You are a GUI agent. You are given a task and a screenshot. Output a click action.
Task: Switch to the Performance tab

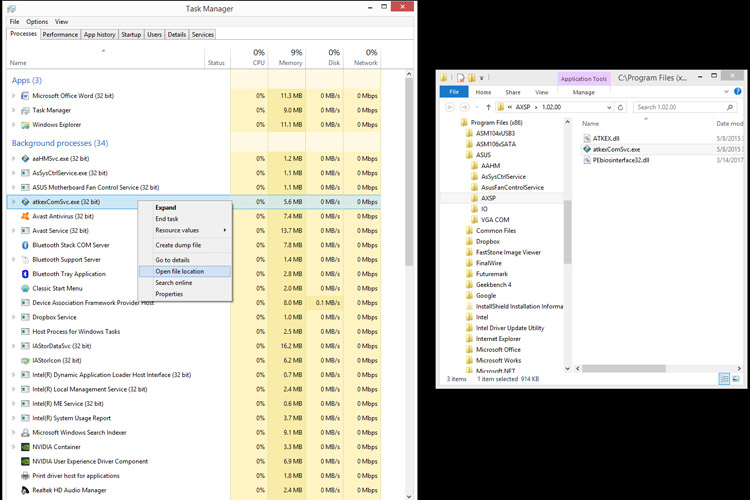(x=60, y=34)
